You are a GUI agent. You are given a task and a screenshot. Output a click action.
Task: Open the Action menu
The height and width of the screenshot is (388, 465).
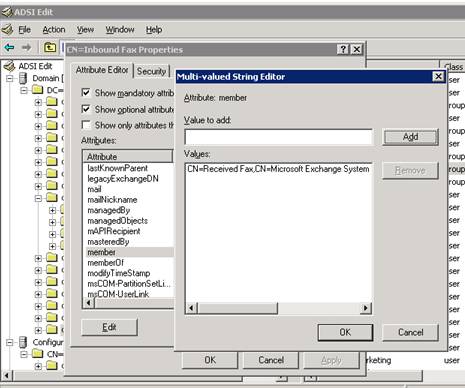(x=54, y=30)
